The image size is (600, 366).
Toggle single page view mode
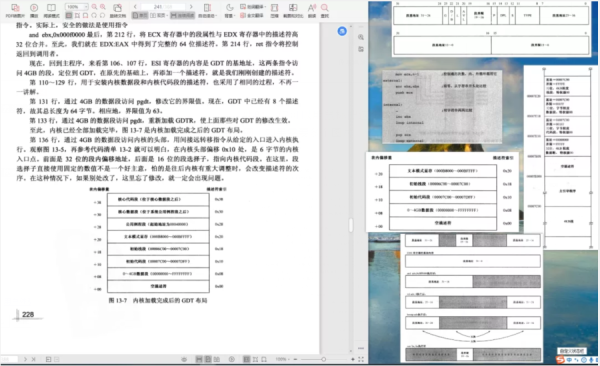coord(140,15)
